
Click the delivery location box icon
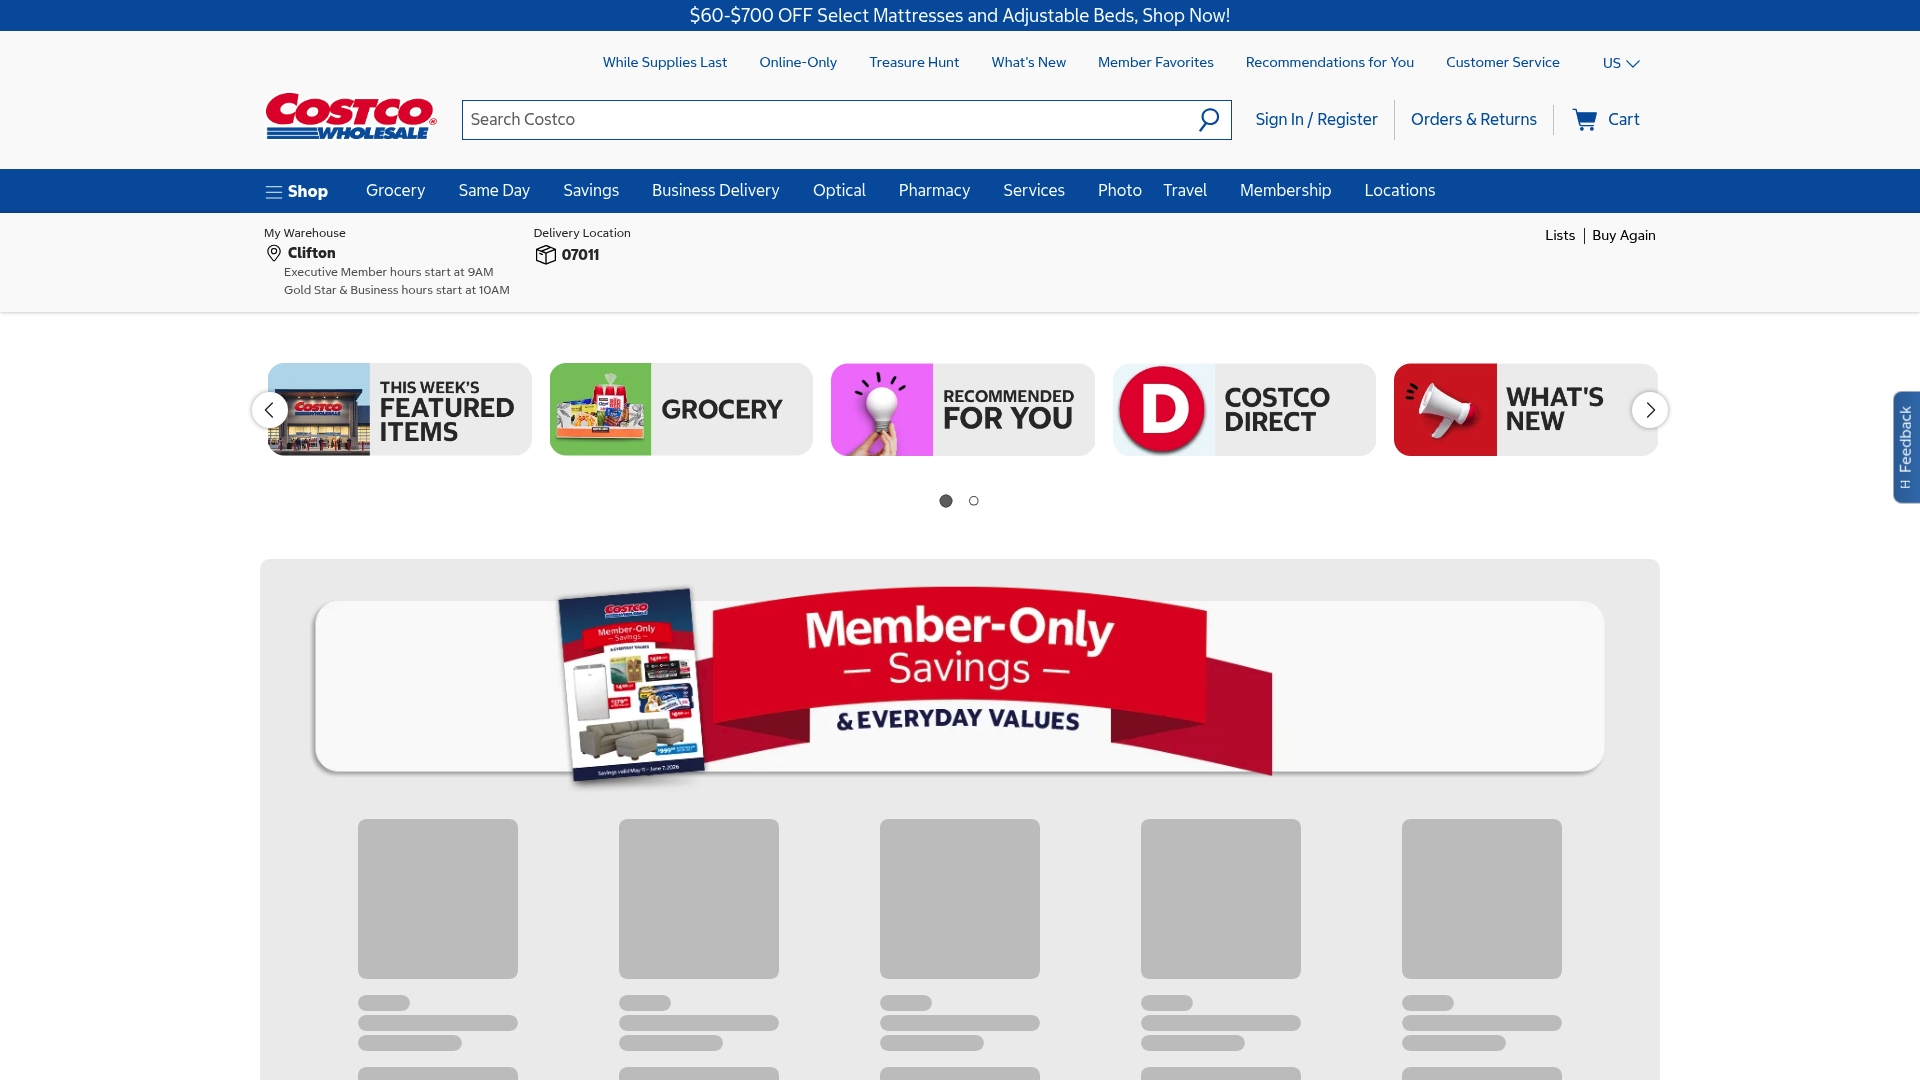click(545, 255)
